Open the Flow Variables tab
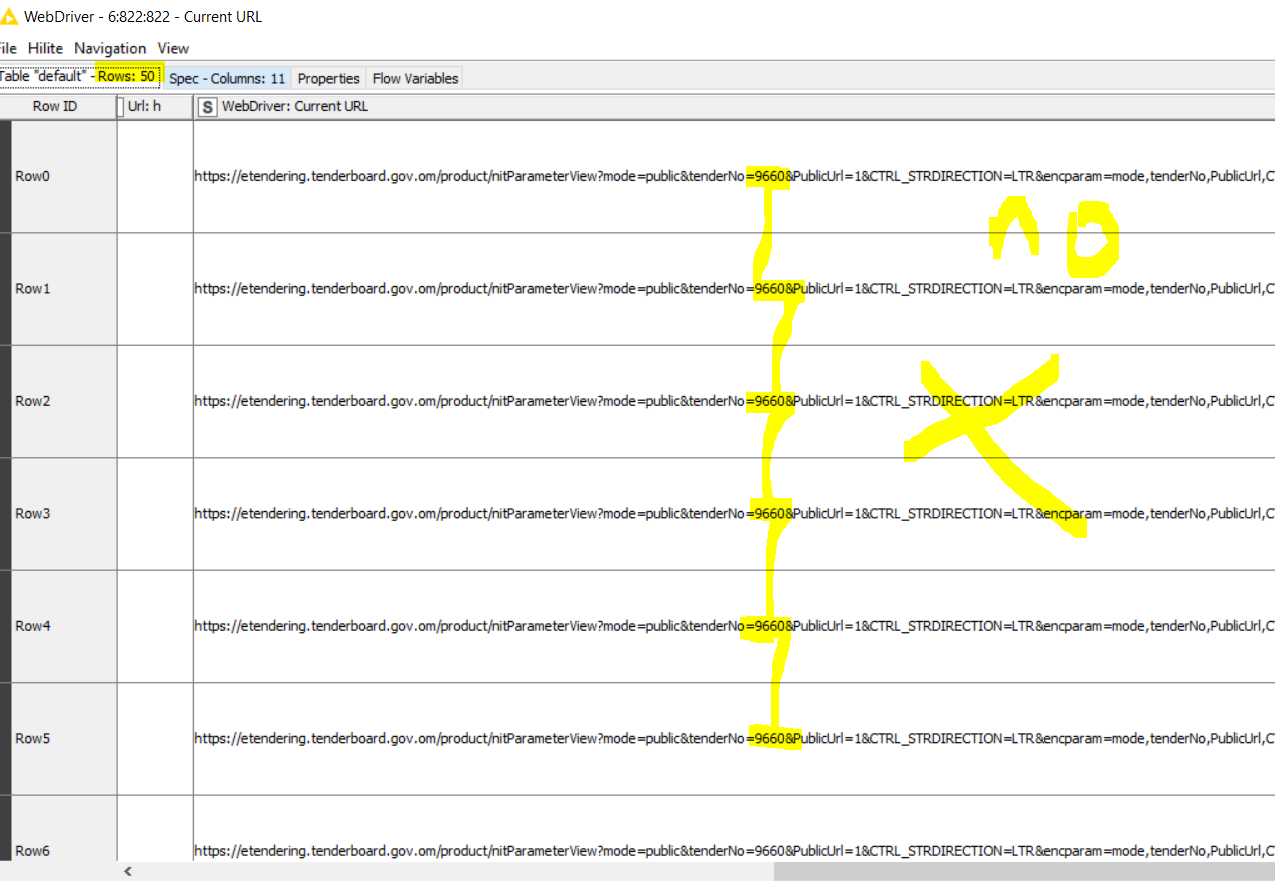This screenshot has width=1275, height=881. click(415, 78)
